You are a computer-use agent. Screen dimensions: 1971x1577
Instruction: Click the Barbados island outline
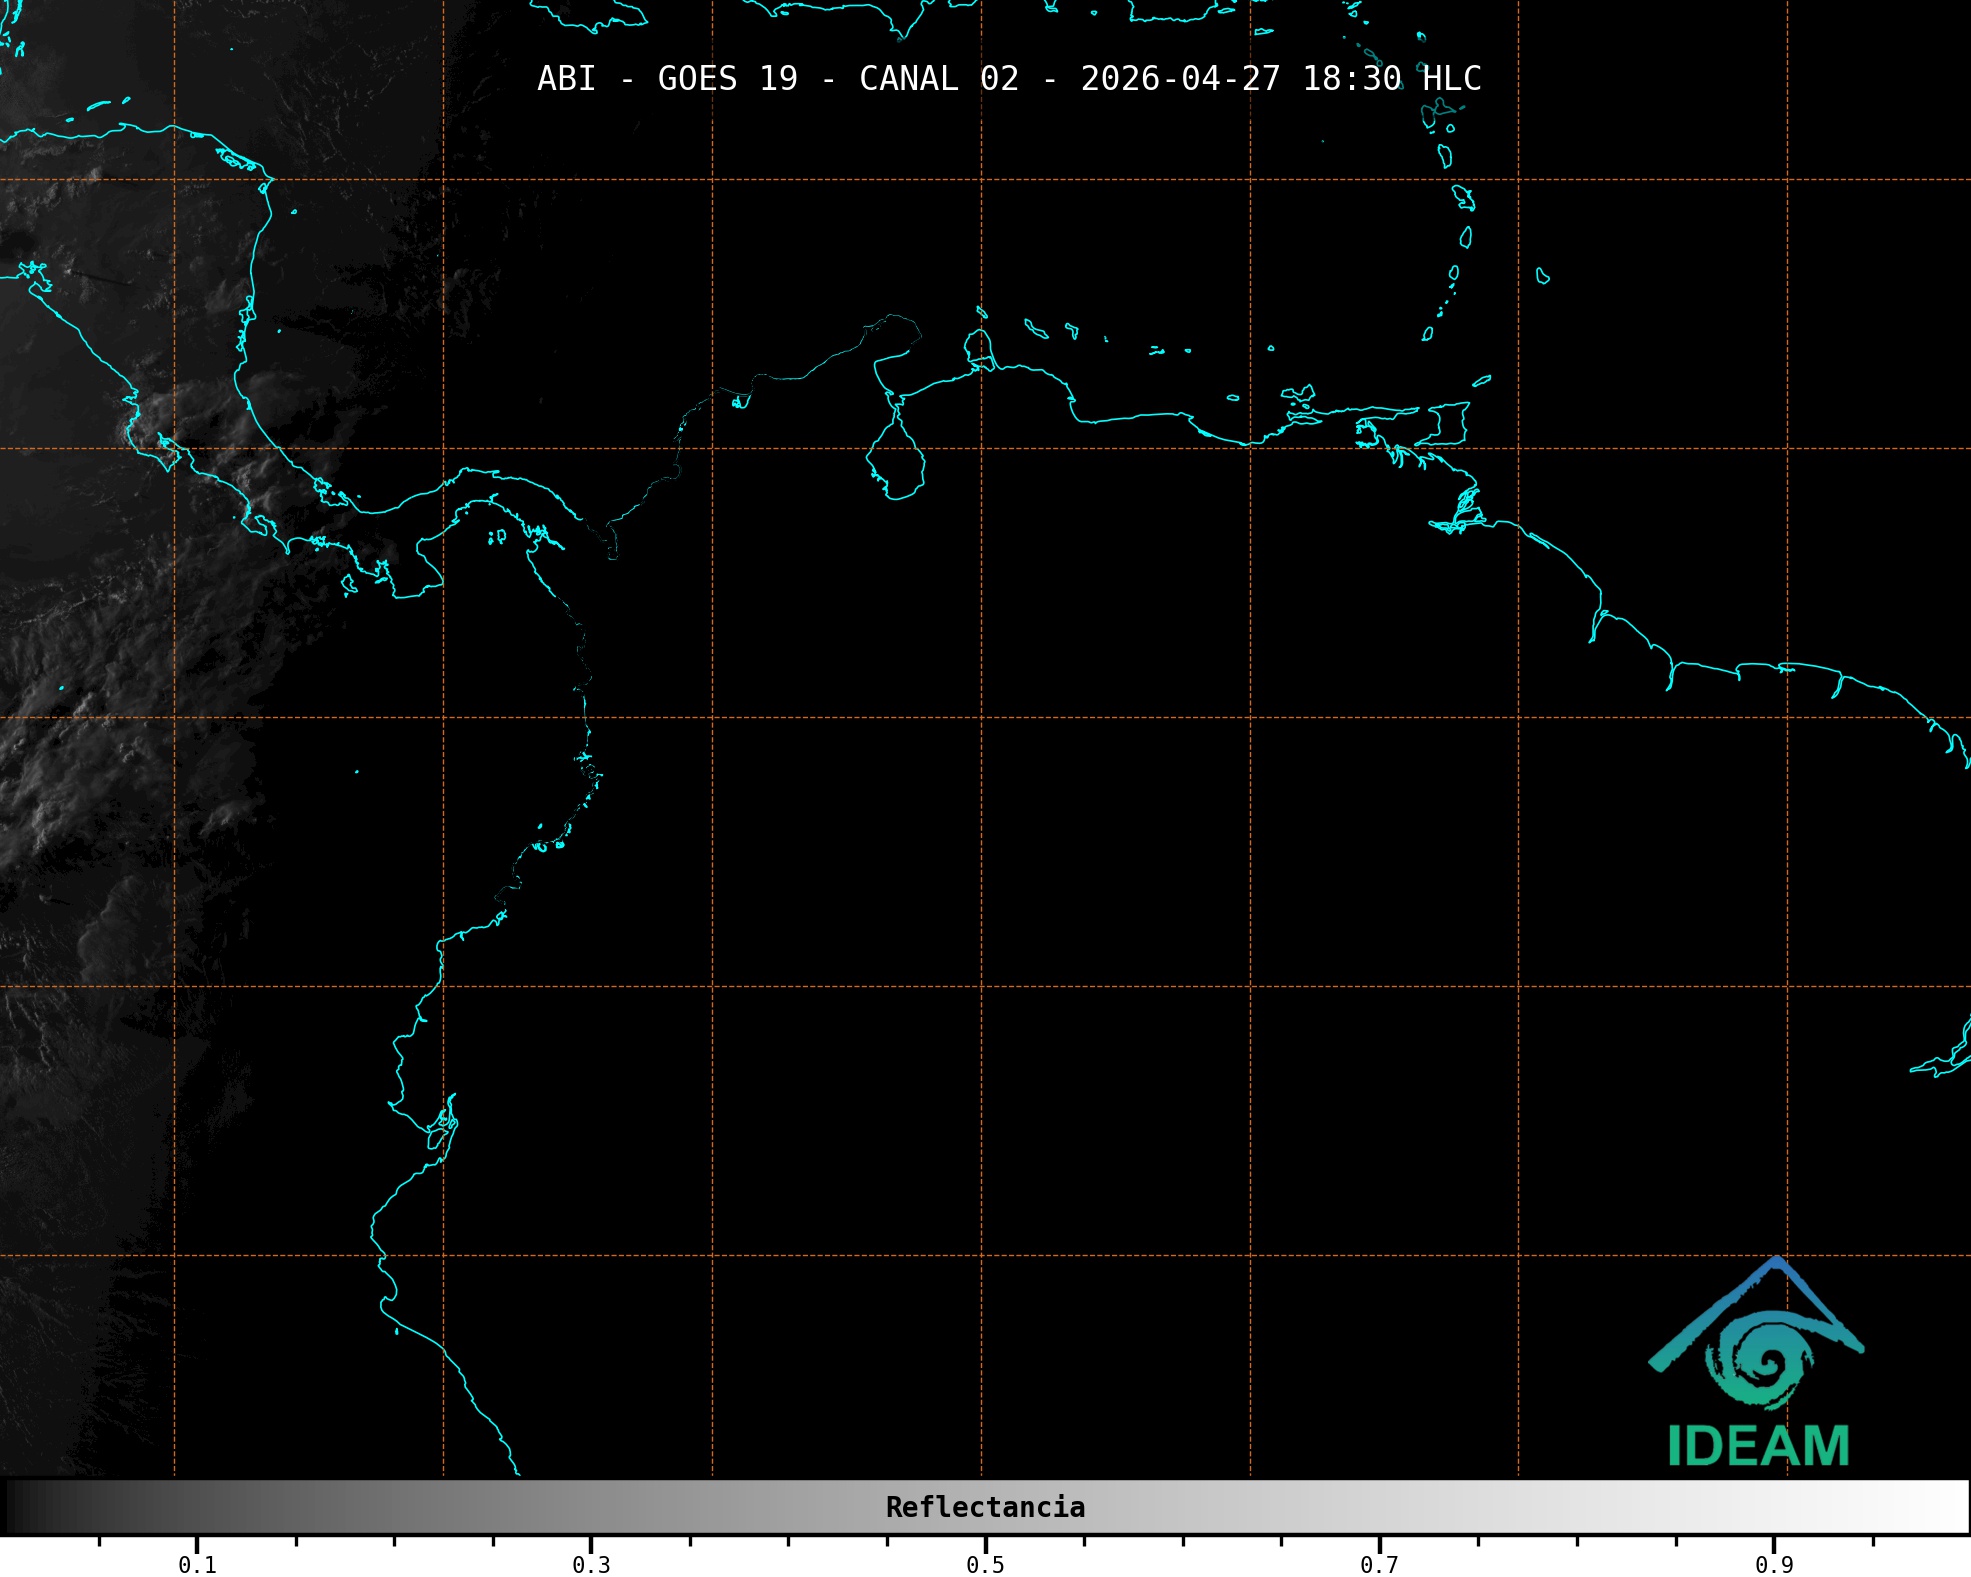click(x=1543, y=276)
